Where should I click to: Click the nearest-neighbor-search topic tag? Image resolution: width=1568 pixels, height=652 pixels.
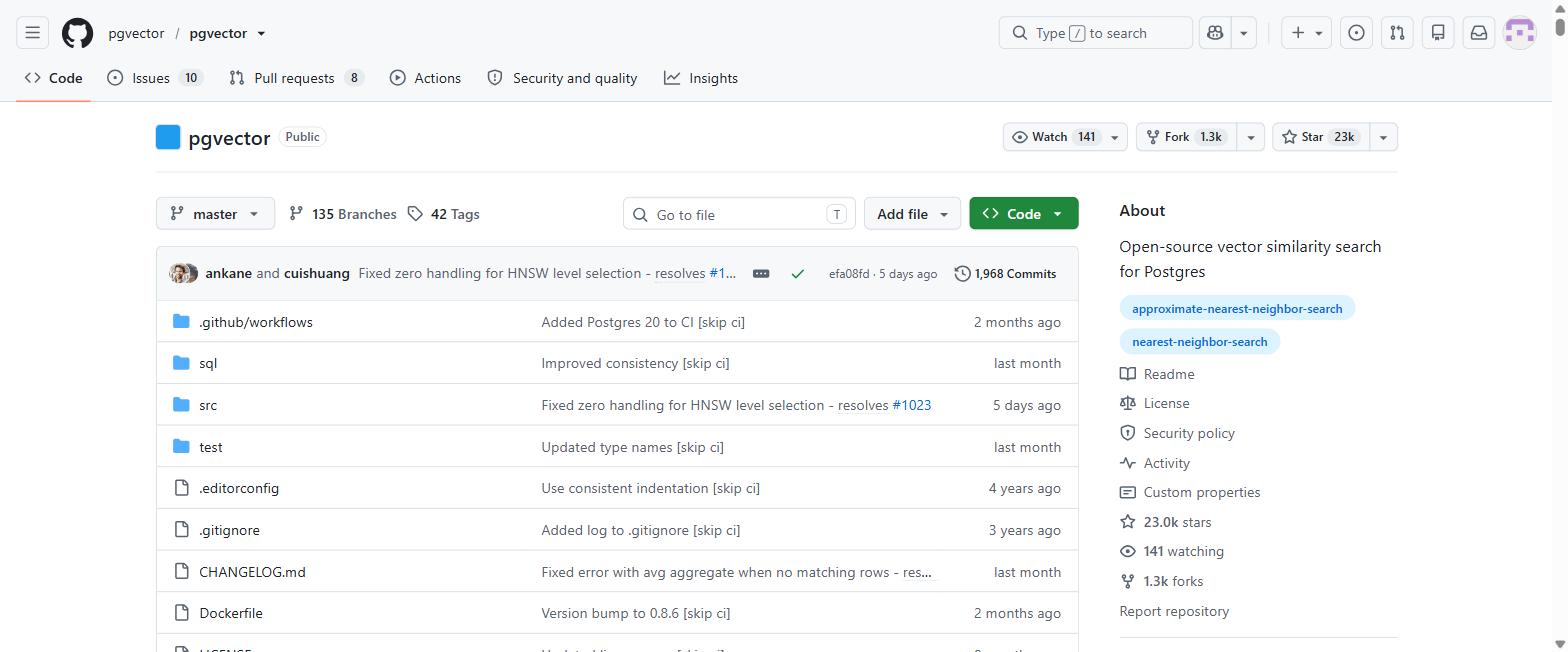1199,342
